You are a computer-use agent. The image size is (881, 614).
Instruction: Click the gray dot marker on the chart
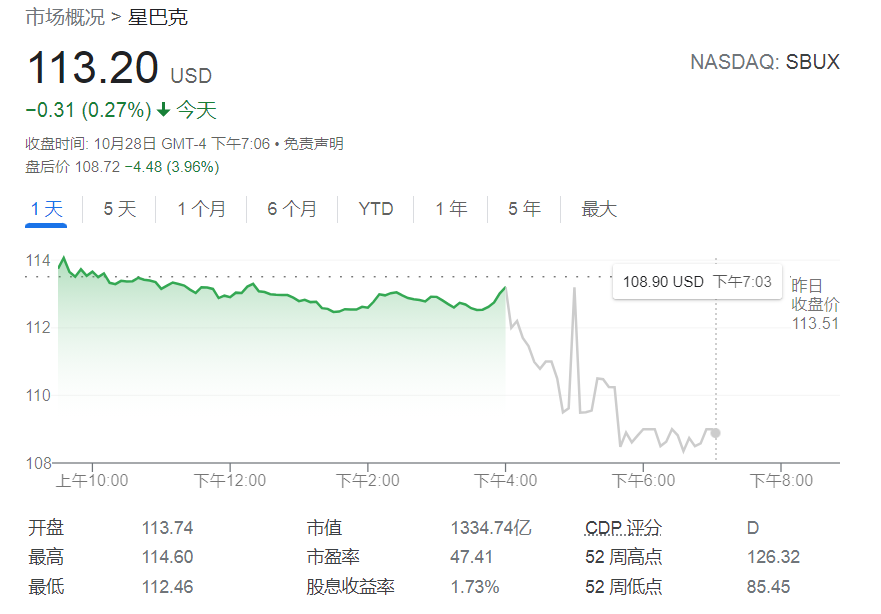click(716, 433)
